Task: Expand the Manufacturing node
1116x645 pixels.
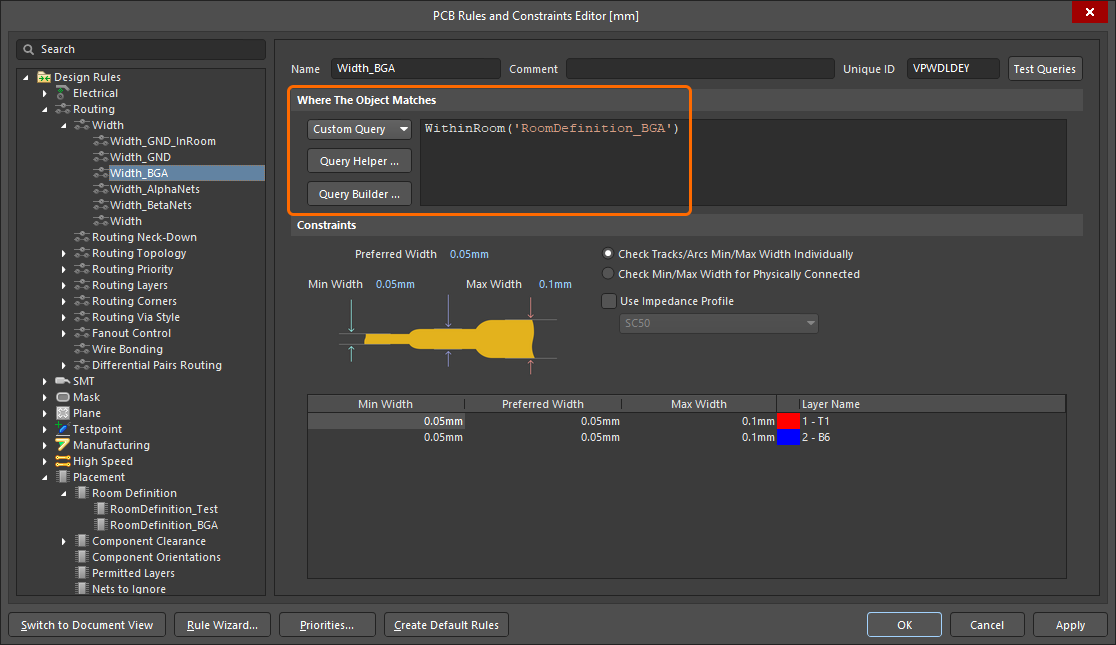Action: (x=45, y=445)
